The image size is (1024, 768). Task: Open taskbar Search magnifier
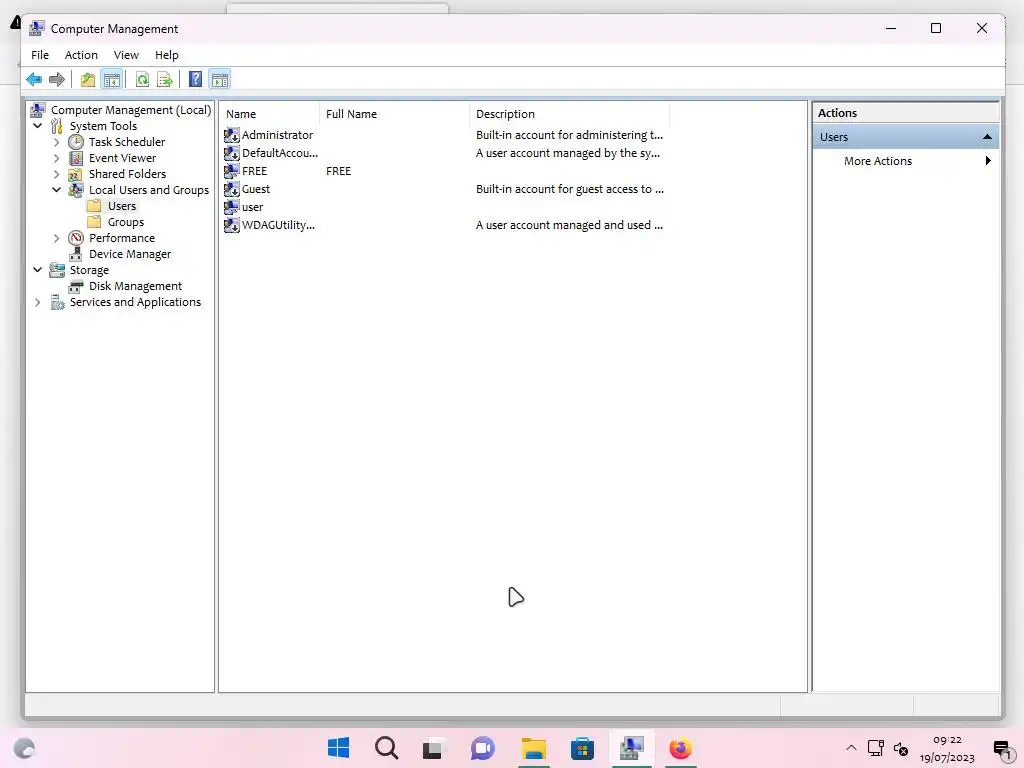(x=386, y=748)
